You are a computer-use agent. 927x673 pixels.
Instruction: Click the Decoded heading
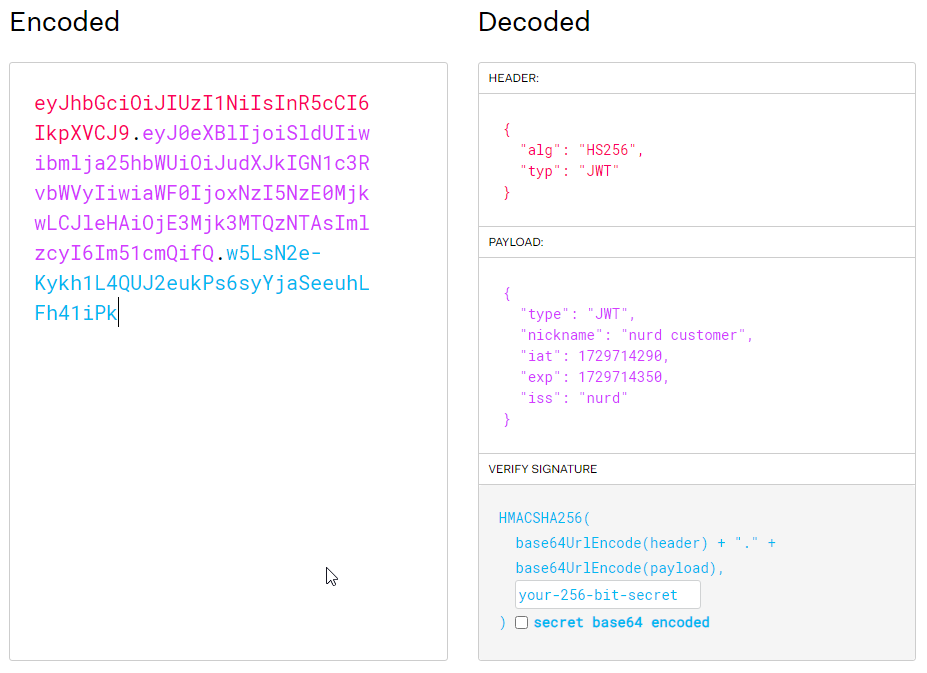pyautogui.click(x=534, y=22)
